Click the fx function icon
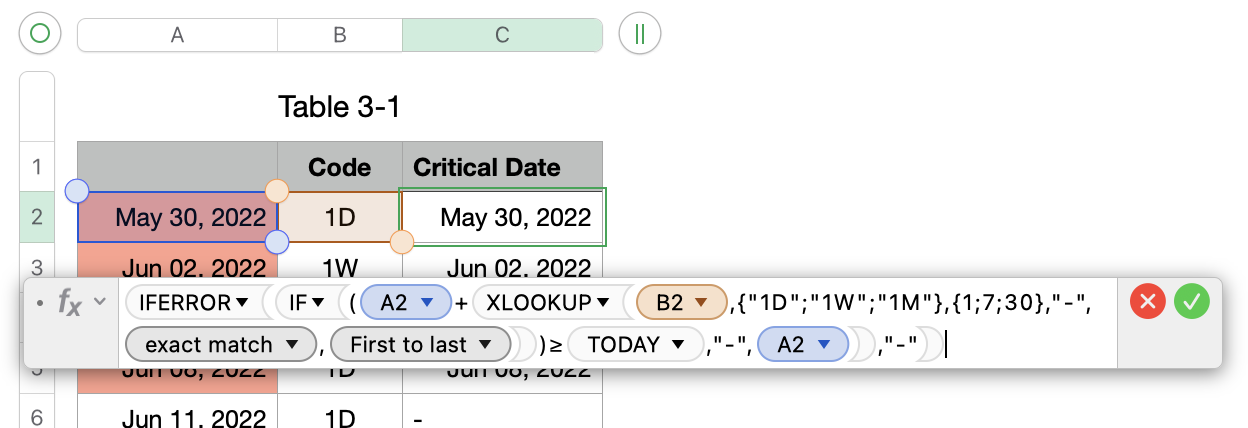Image resolution: width=1248 pixels, height=428 pixels. tap(70, 303)
